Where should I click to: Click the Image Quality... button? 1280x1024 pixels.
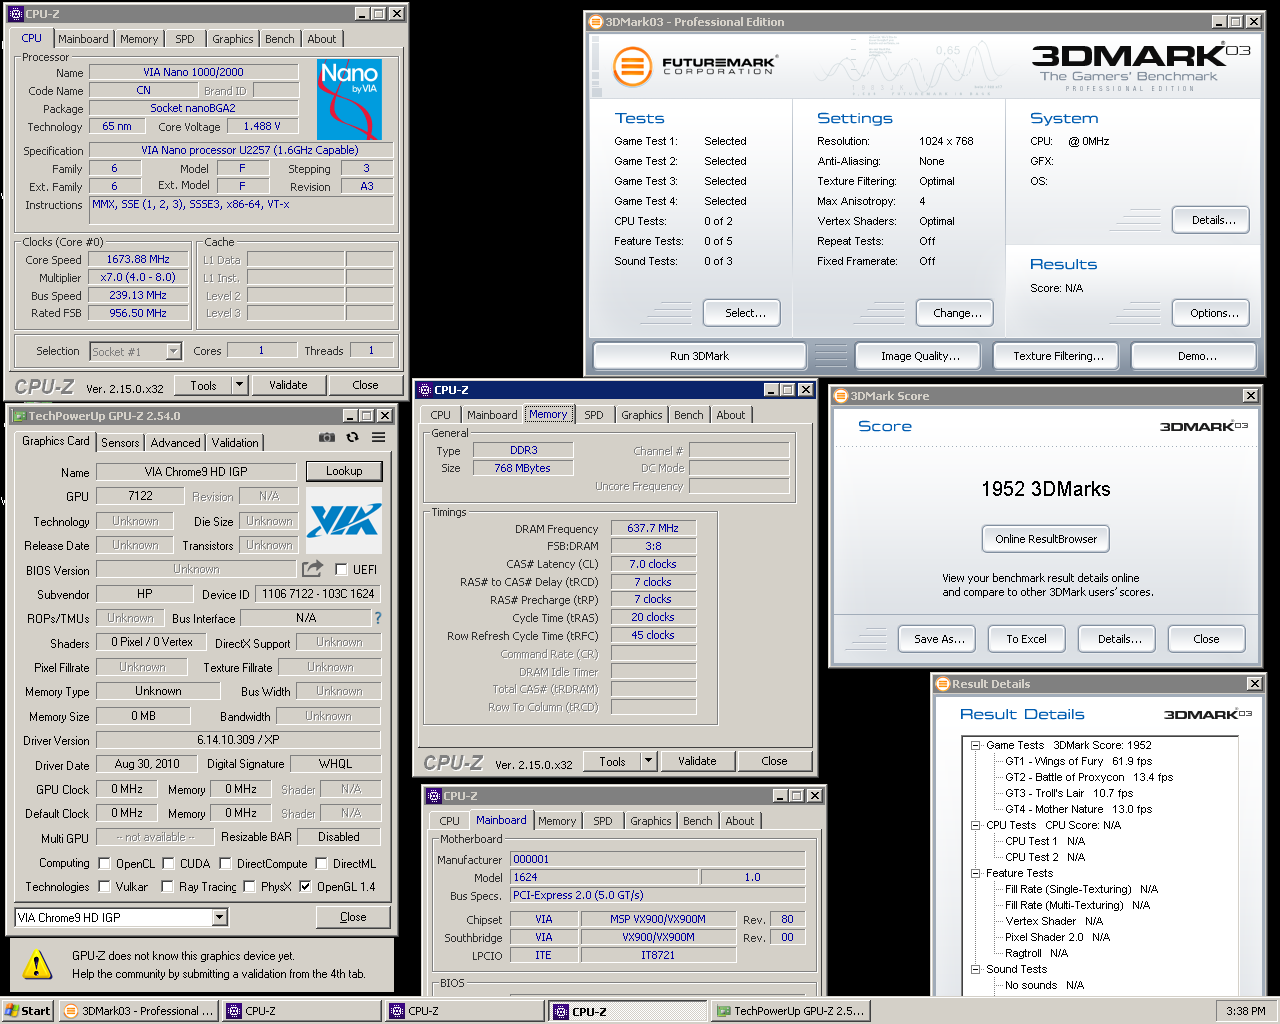coord(920,356)
